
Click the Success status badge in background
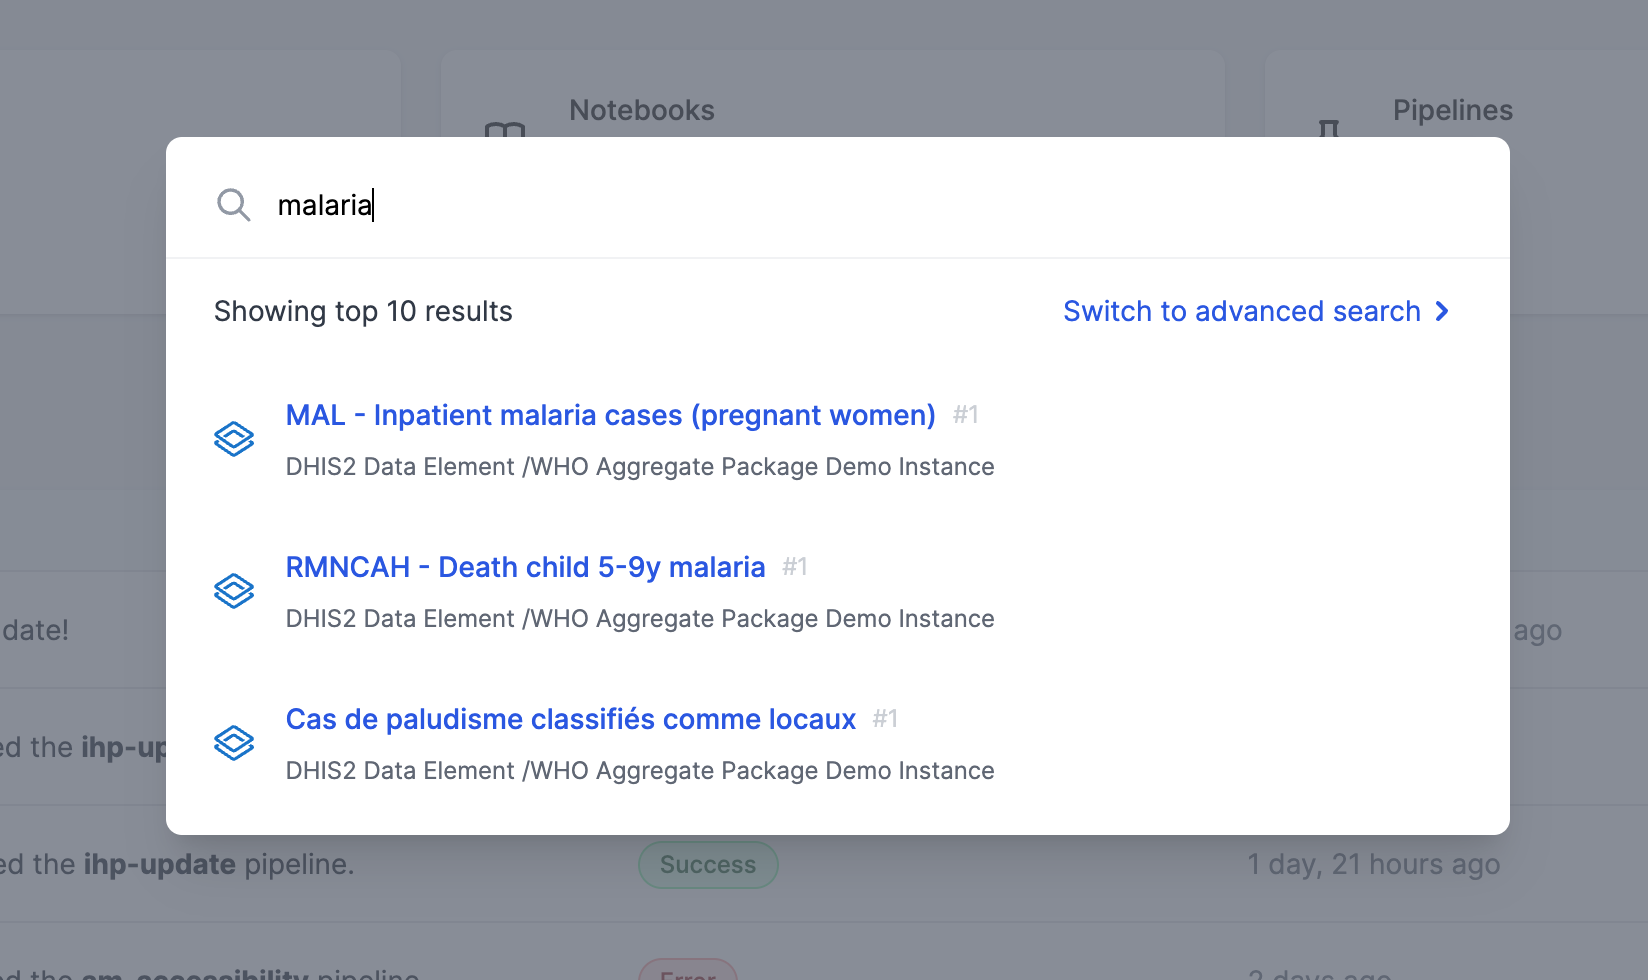[708, 865]
